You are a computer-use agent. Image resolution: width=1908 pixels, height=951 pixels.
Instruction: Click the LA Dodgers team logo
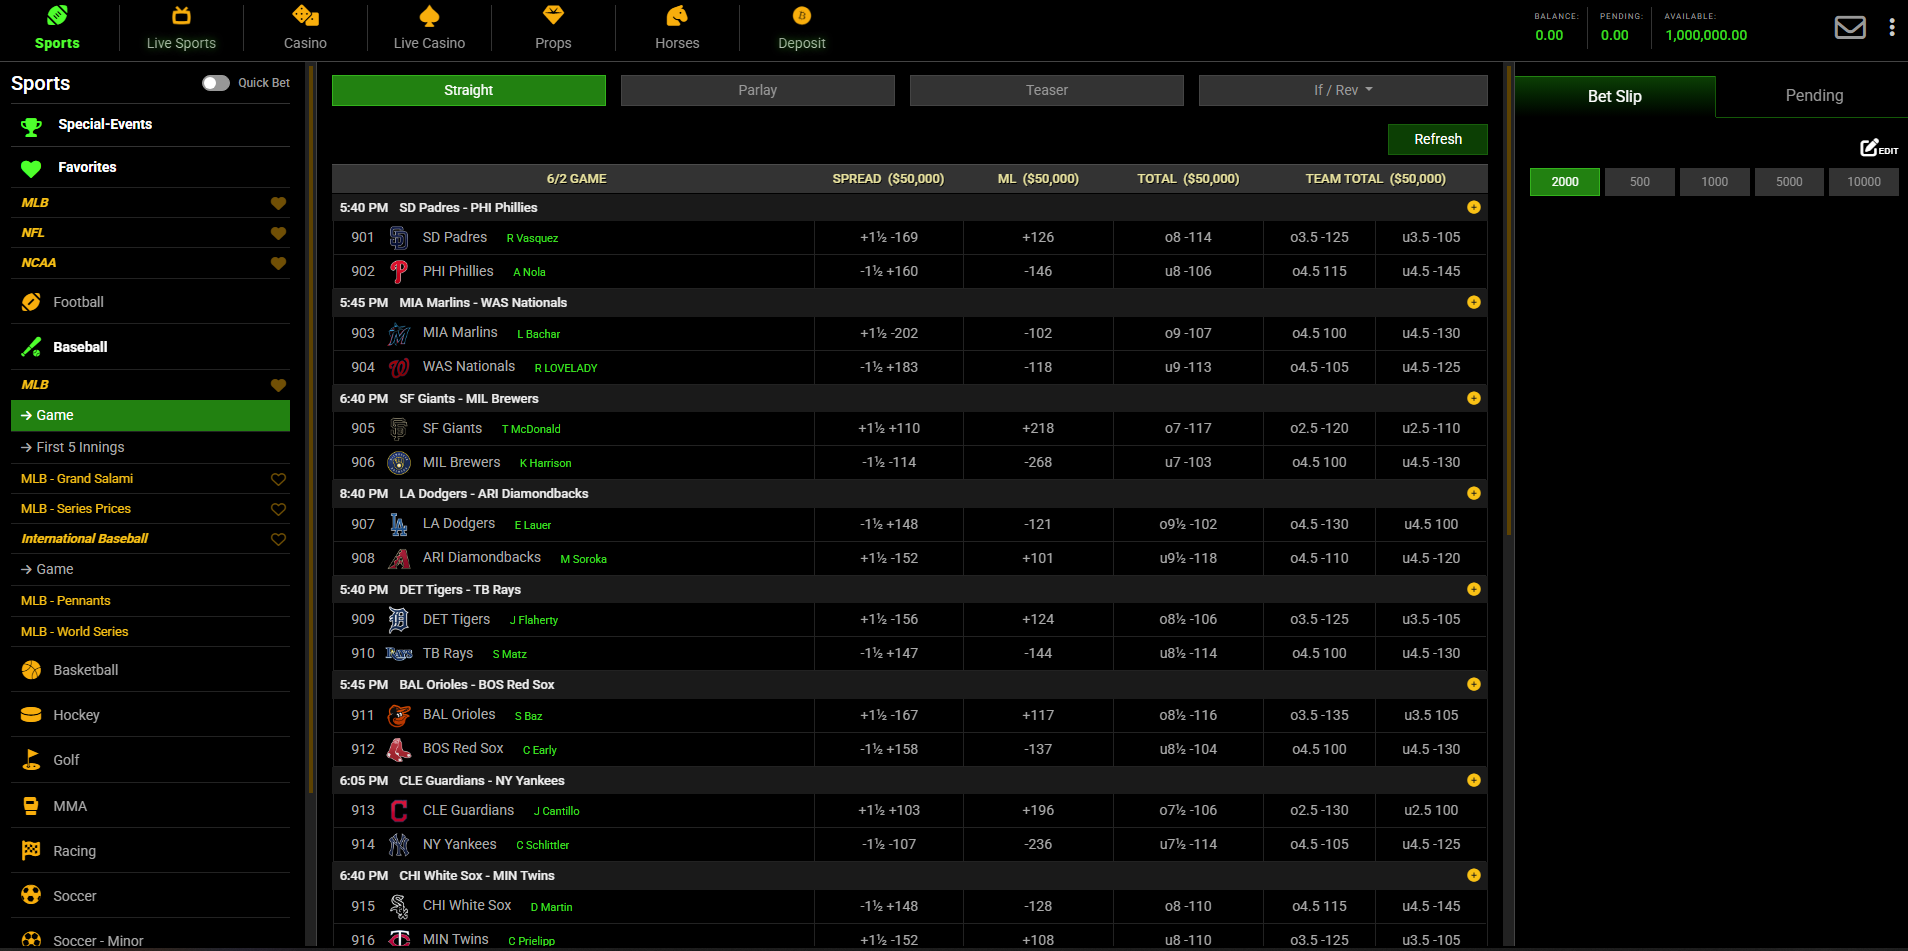point(399,524)
